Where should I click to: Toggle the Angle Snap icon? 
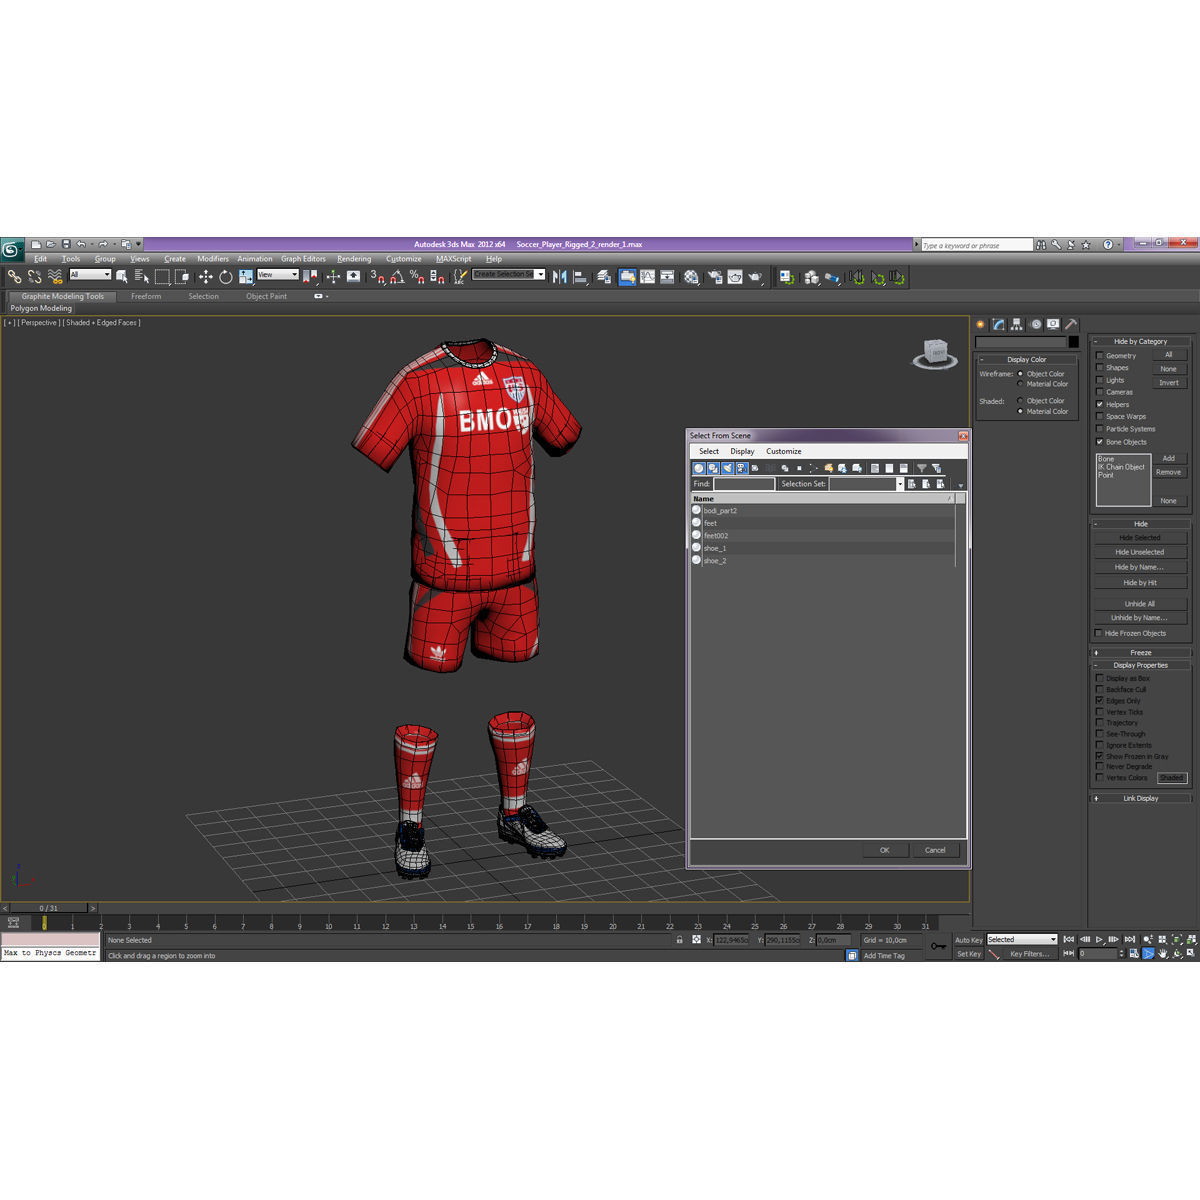(x=397, y=277)
